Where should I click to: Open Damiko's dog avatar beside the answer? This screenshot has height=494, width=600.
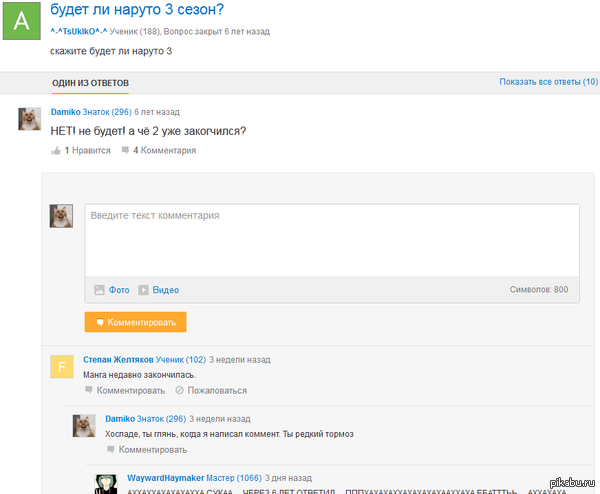pyautogui.click(x=29, y=119)
